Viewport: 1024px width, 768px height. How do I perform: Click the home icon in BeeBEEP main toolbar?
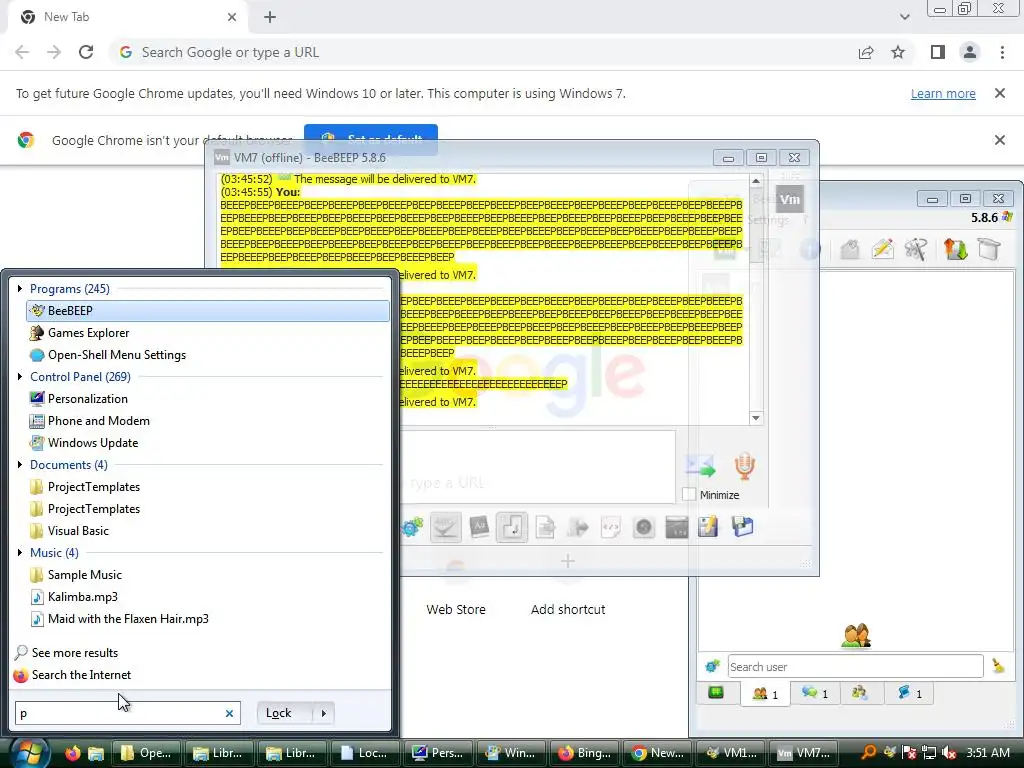(x=849, y=249)
